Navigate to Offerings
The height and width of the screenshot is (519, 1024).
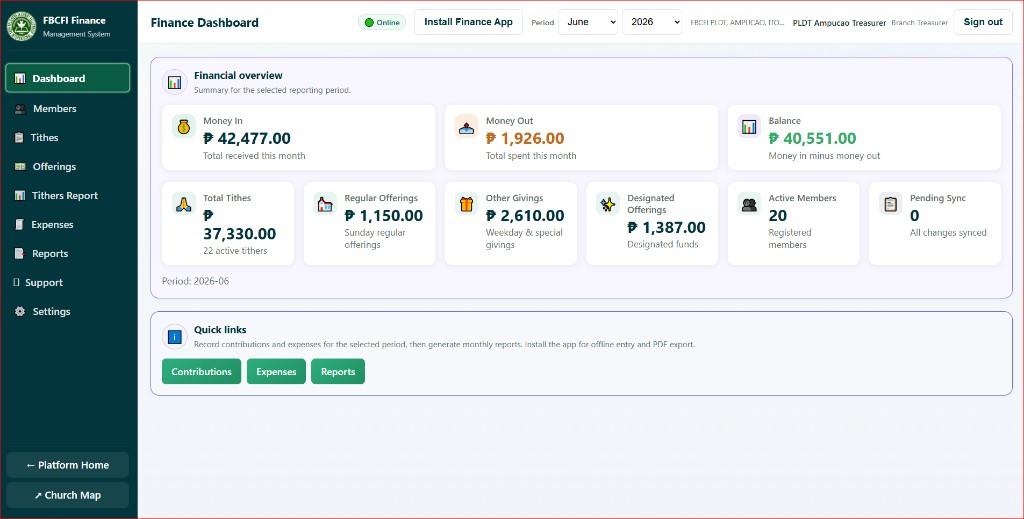pos(68,166)
